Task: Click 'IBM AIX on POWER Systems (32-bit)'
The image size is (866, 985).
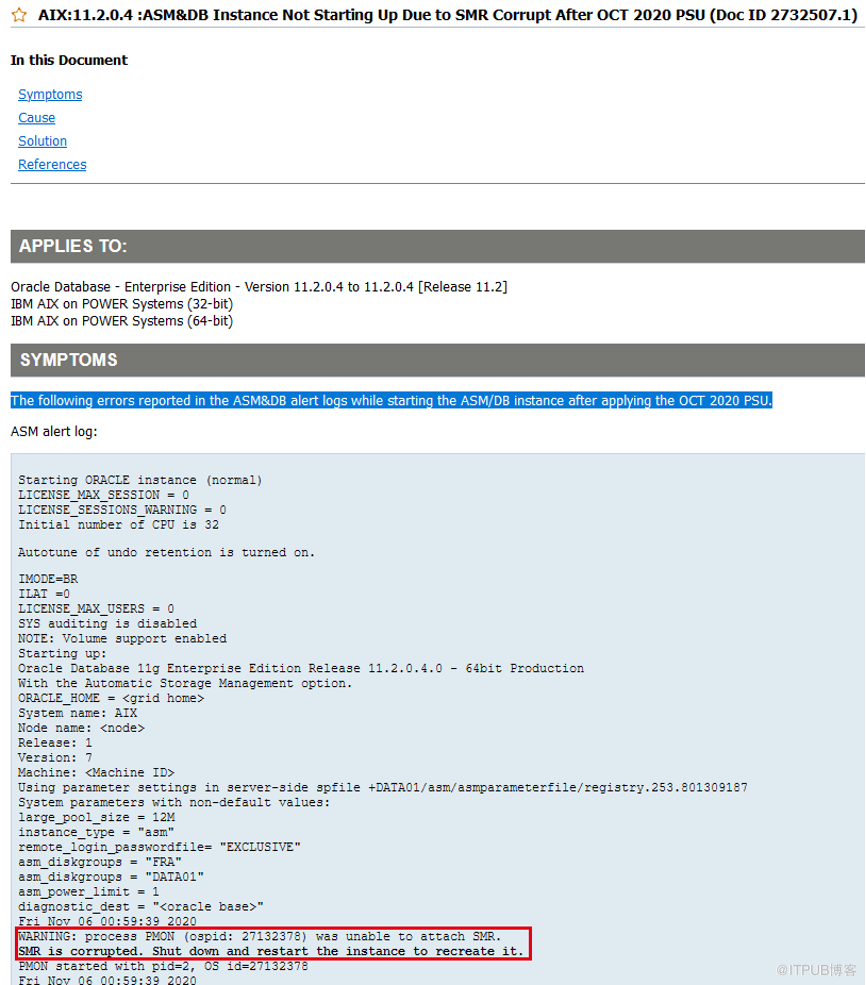Action: [x=122, y=304]
